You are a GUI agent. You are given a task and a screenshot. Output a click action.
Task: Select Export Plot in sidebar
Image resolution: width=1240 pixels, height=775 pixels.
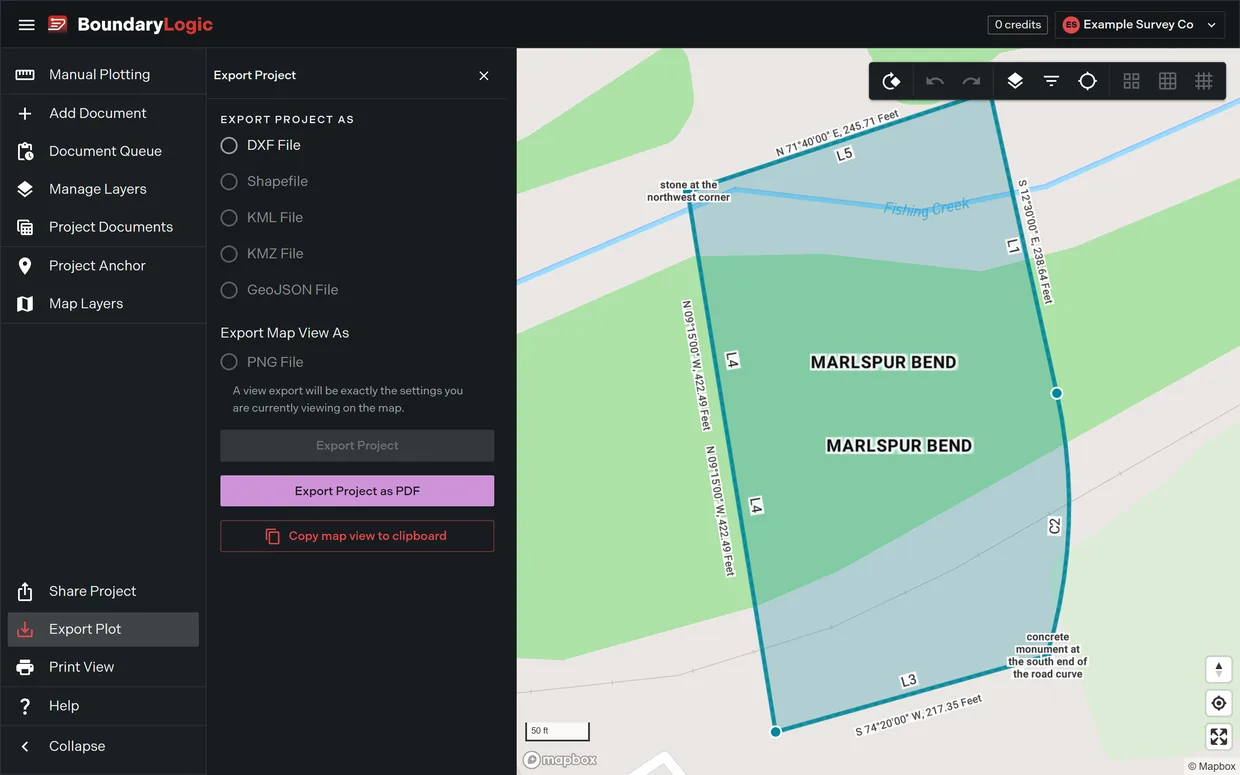pyautogui.click(x=103, y=629)
